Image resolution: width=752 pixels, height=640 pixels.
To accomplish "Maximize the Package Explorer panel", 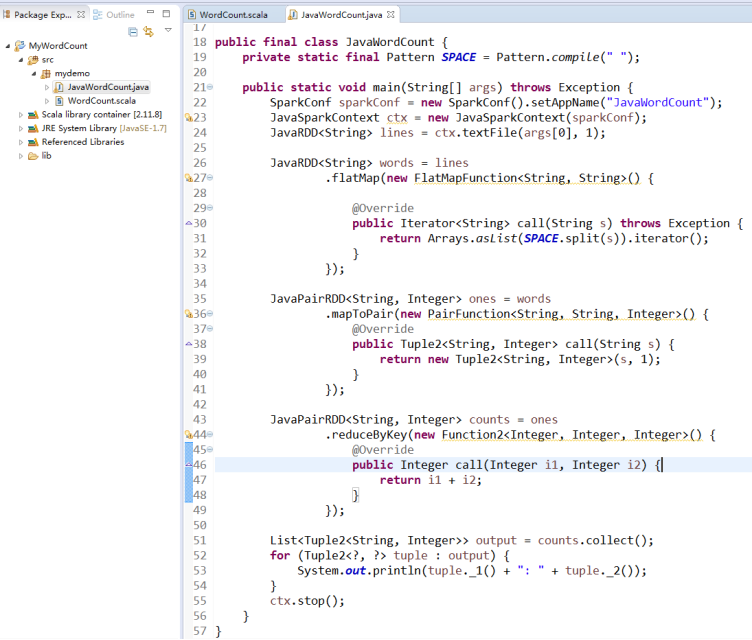I will click(166, 13).
